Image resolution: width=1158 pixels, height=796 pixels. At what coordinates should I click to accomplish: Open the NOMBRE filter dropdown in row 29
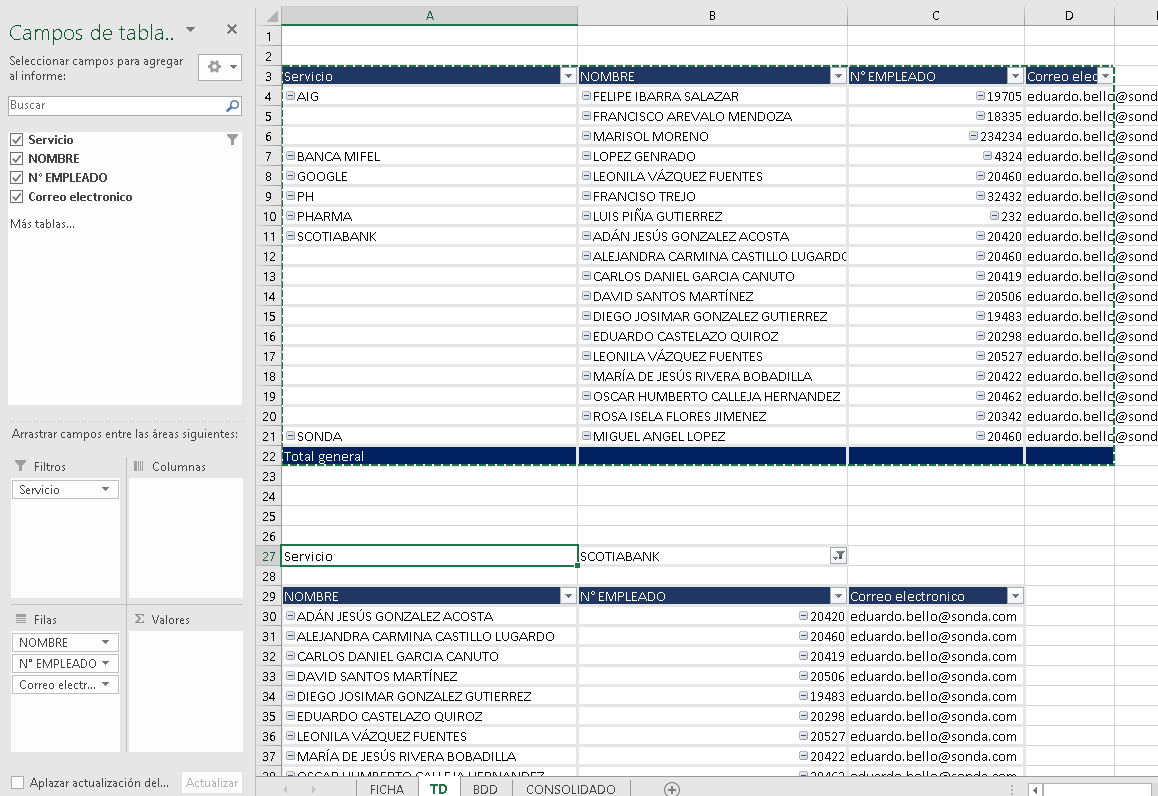pyautogui.click(x=568, y=596)
